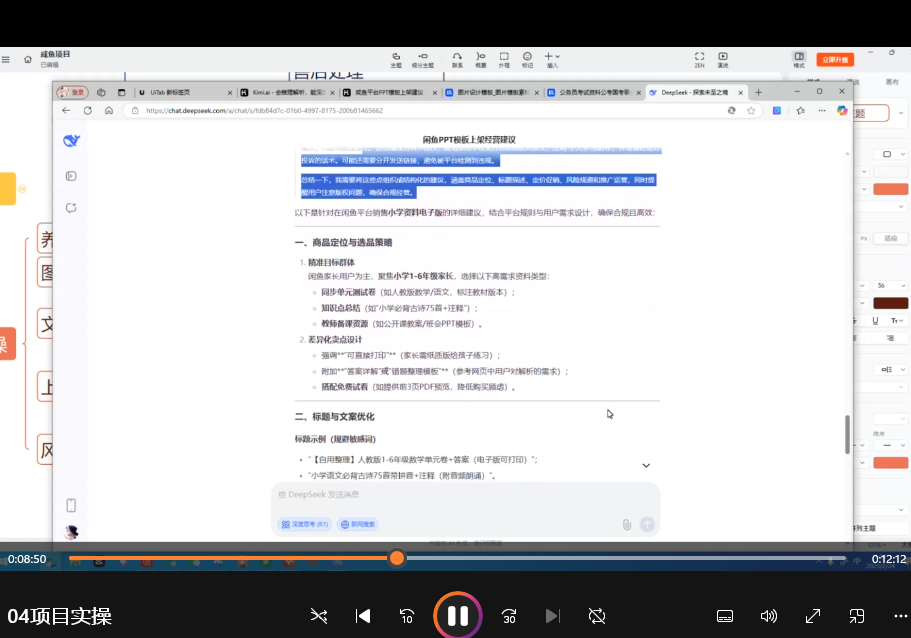Toggle underline U in format panel
The image size is (911, 638).
pos(875,321)
